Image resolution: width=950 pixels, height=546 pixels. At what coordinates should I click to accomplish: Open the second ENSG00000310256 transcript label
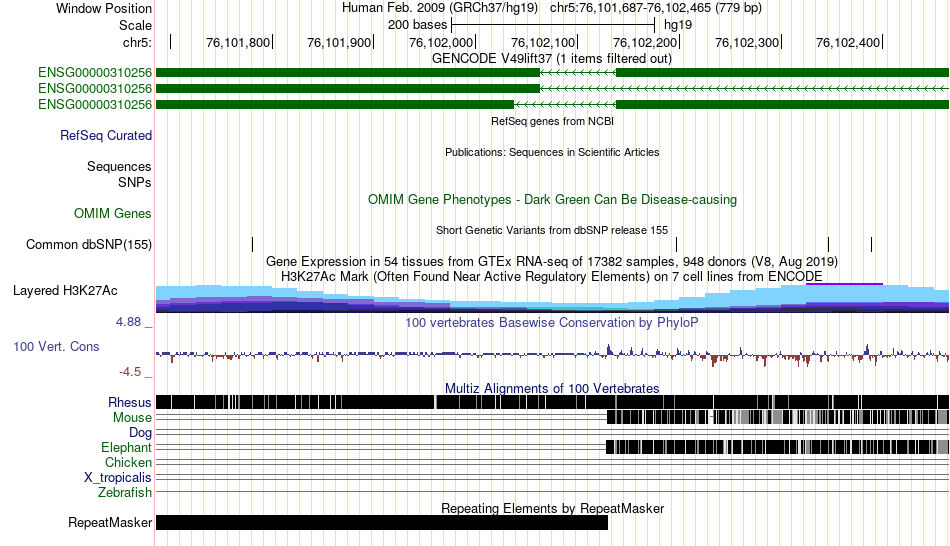tap(95, 88)
